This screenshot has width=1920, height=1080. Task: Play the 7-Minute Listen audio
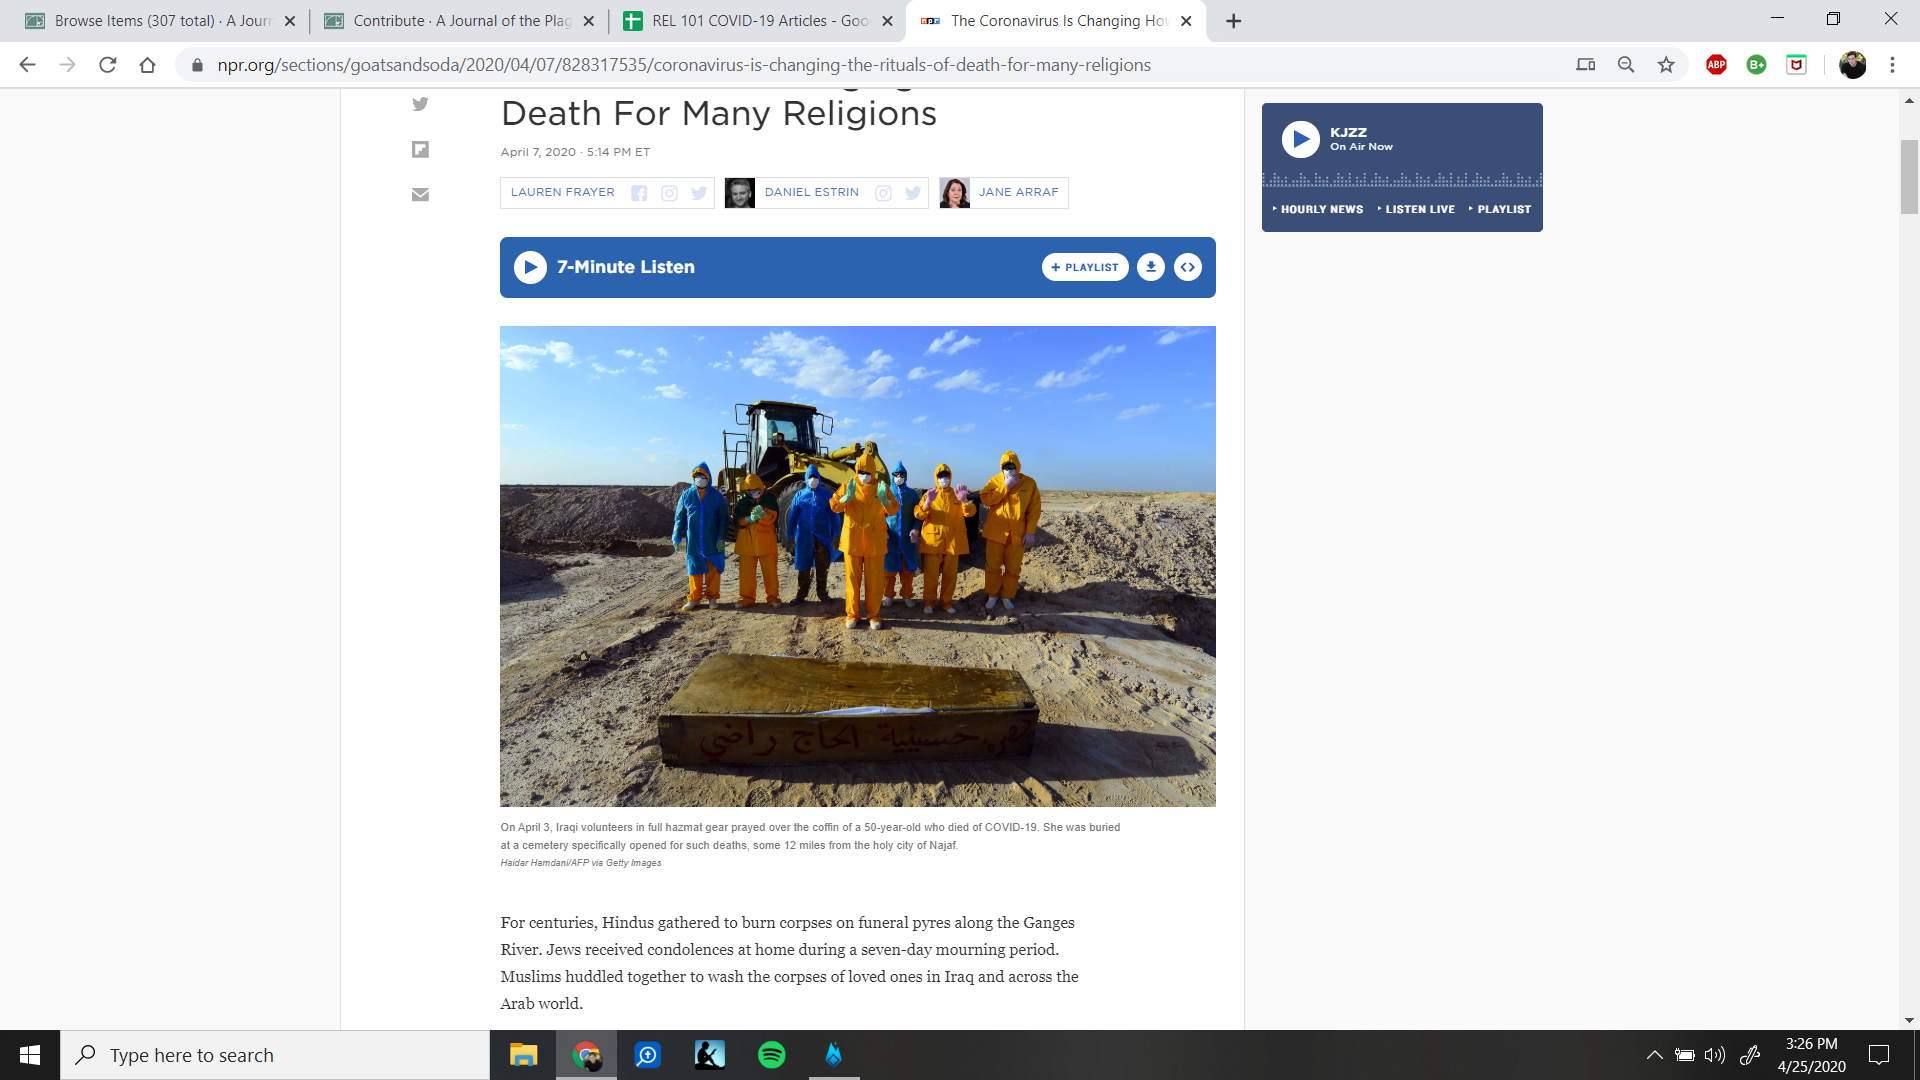tap(530, 267)
